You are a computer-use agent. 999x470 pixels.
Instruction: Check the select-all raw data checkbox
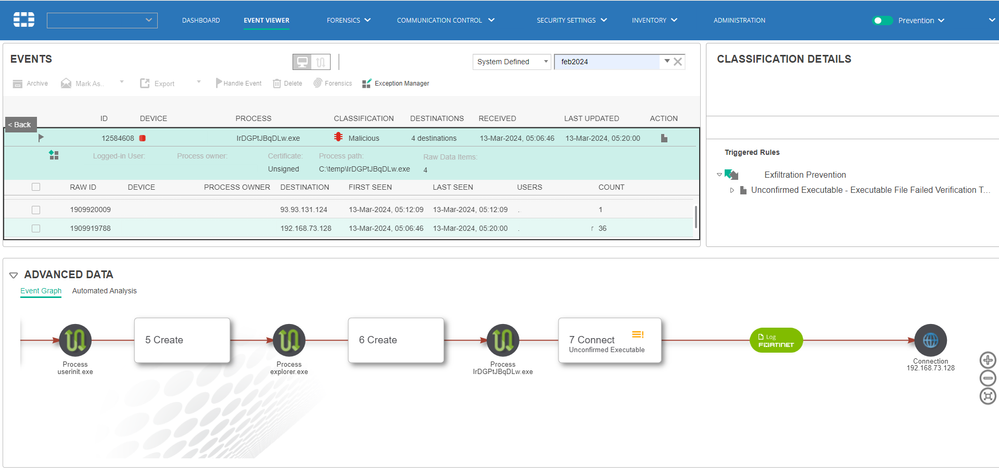tap(36, 187)
